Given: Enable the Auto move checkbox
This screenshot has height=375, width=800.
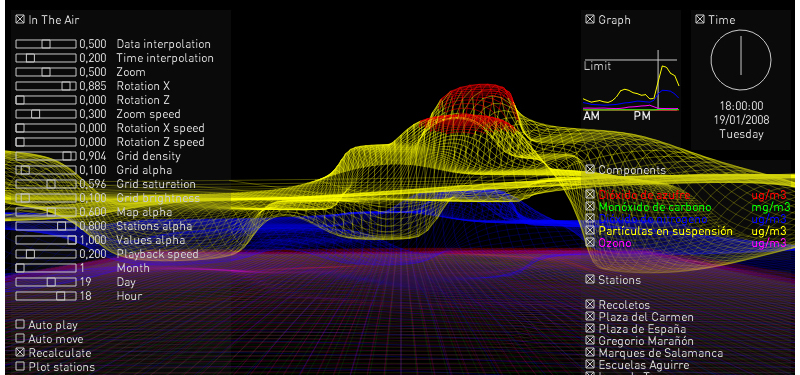Looking at the screenshot, I should click(20, 338).
